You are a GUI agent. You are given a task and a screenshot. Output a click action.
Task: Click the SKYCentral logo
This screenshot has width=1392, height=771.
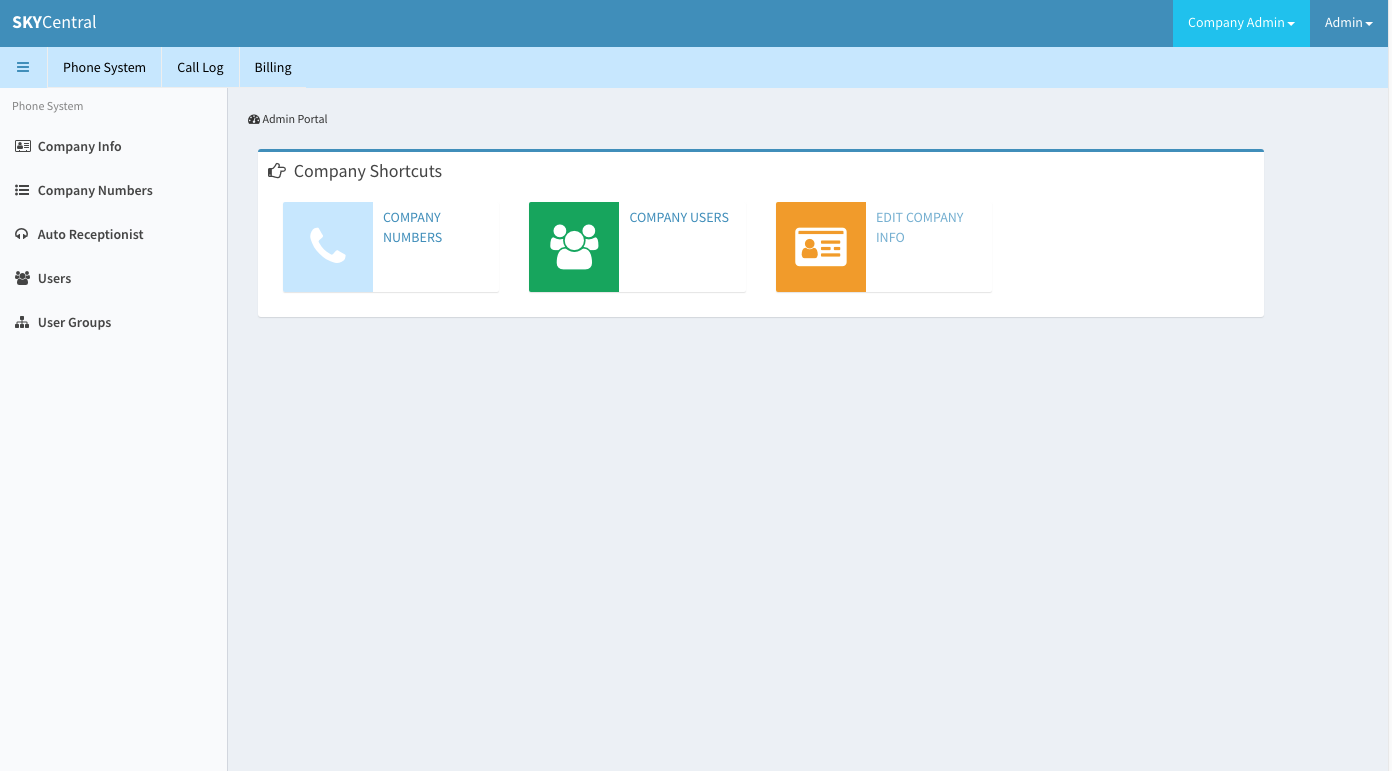[x=54, y=22]
